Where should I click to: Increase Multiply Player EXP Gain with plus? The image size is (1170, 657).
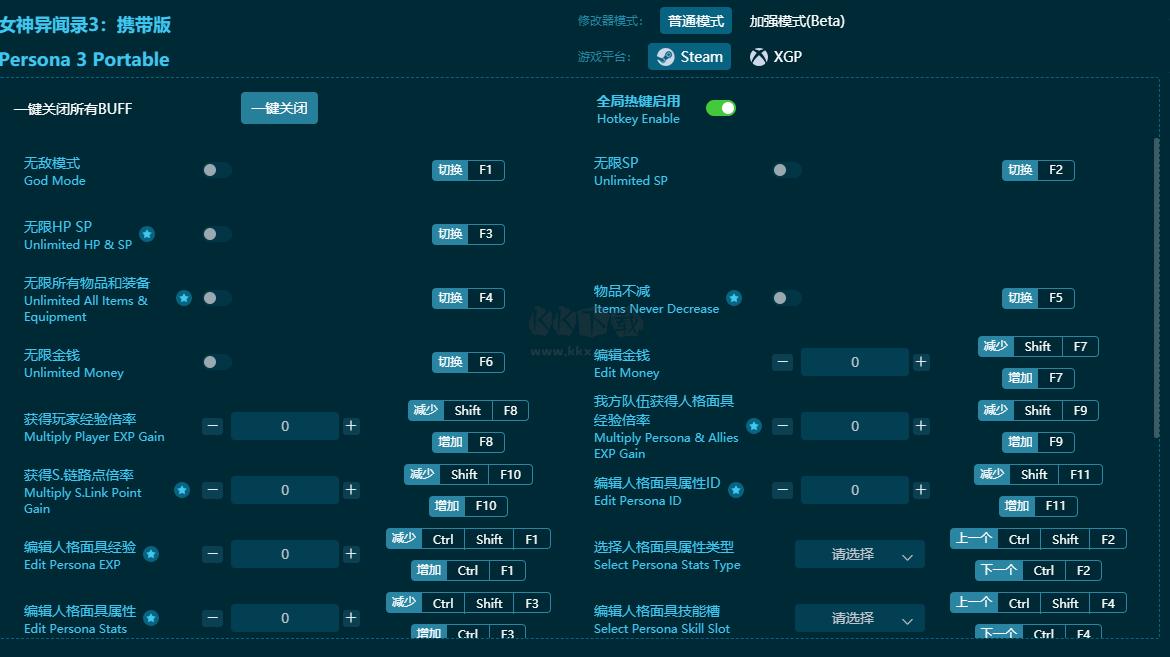[351, 426]
